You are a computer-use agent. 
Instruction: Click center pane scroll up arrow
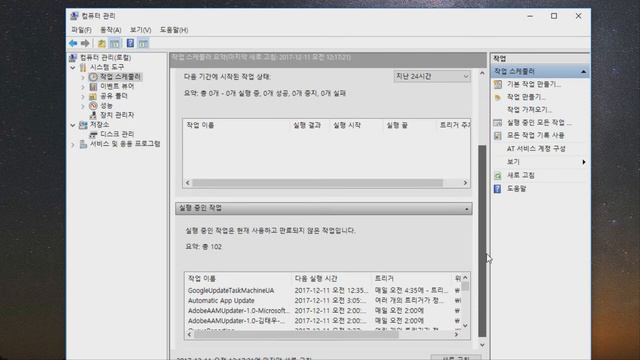[x=482, y=73]
